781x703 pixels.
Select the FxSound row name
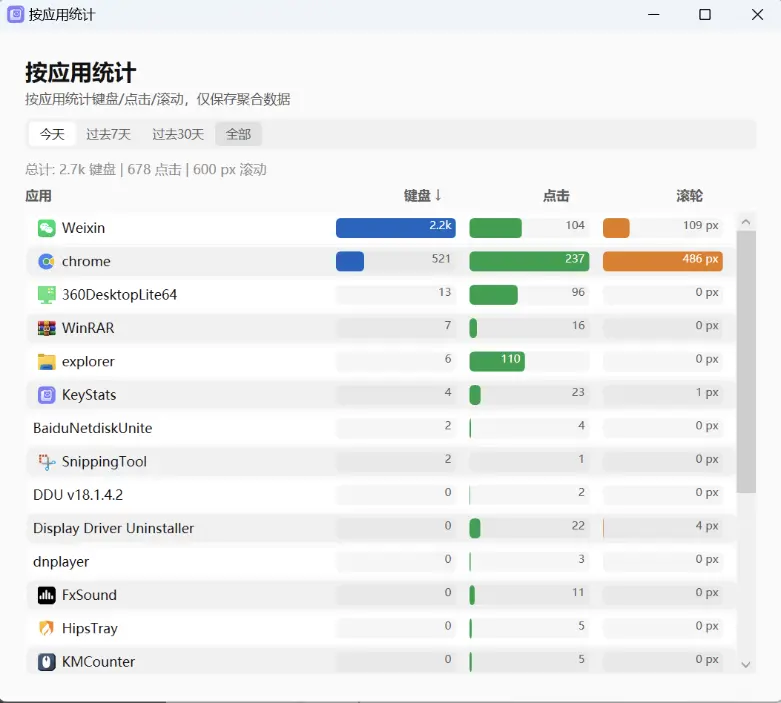pyautogui.click(x=89, y=595)
